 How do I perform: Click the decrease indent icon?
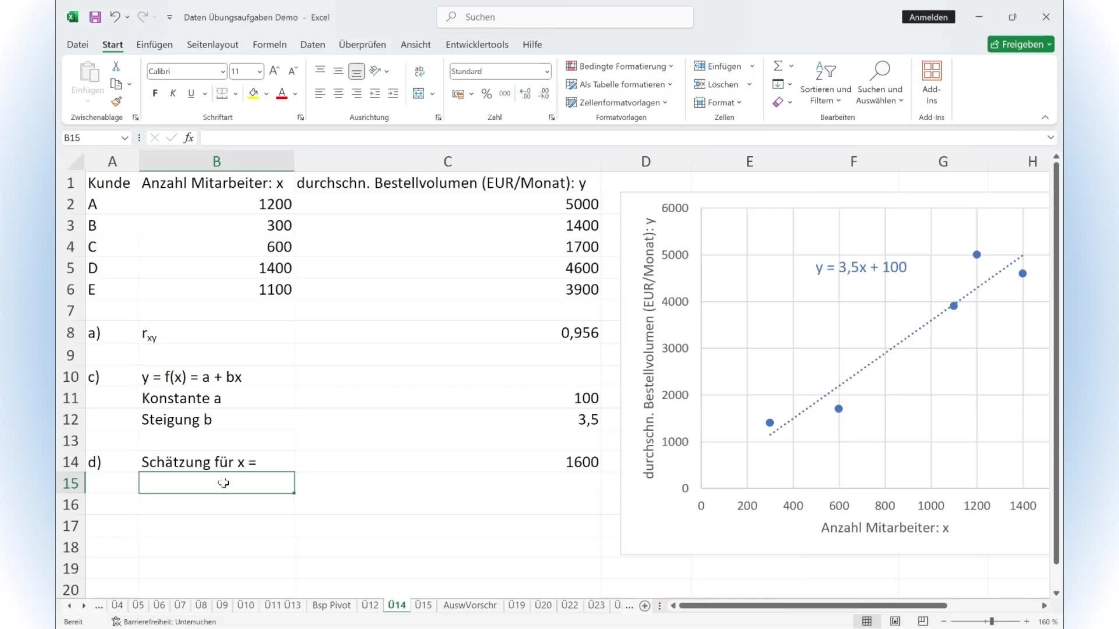(x=375, y=94)
